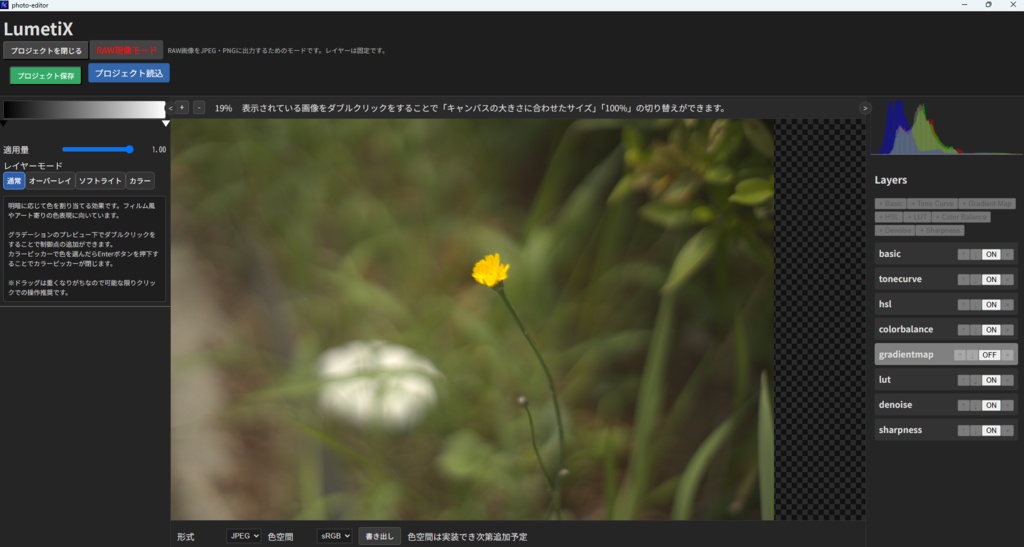Click the 適用量 amount slider track

click(98, 149)
